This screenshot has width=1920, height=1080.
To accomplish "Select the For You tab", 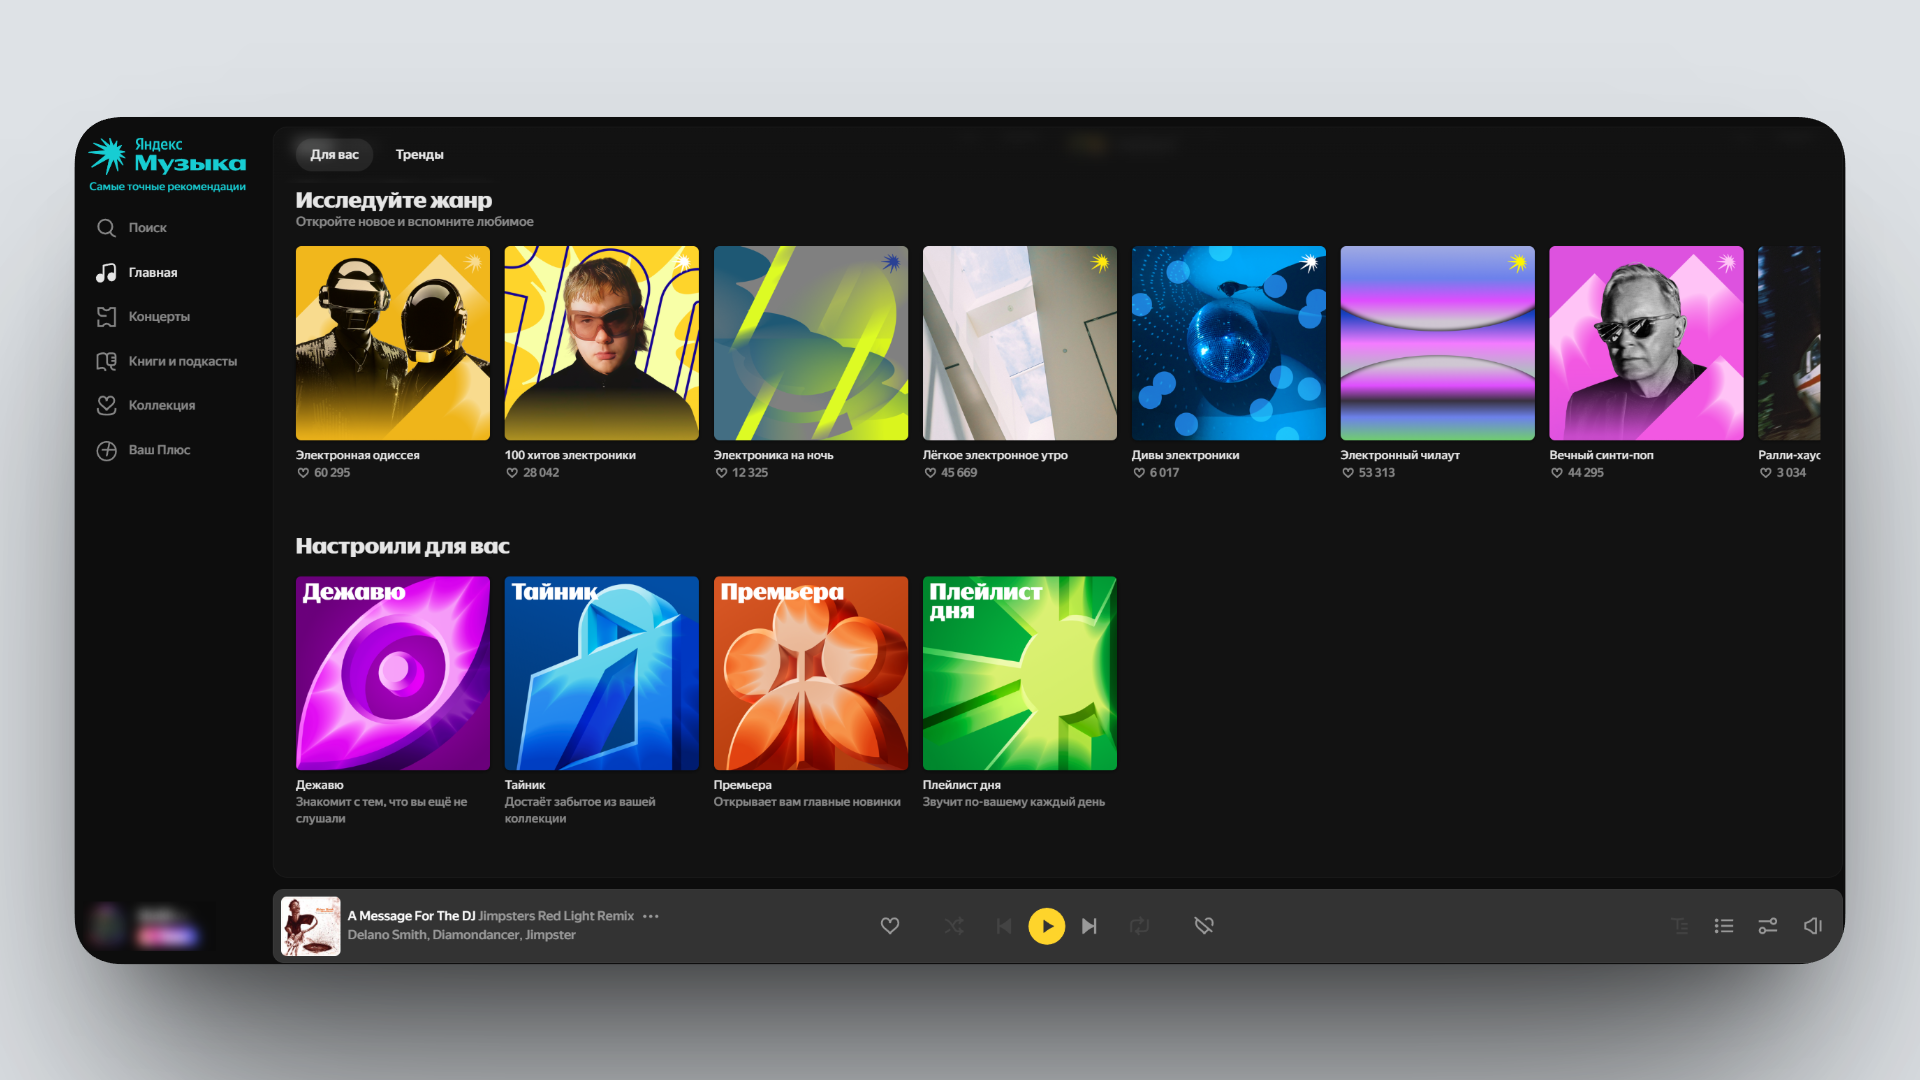I will click(x=334, y=155).
